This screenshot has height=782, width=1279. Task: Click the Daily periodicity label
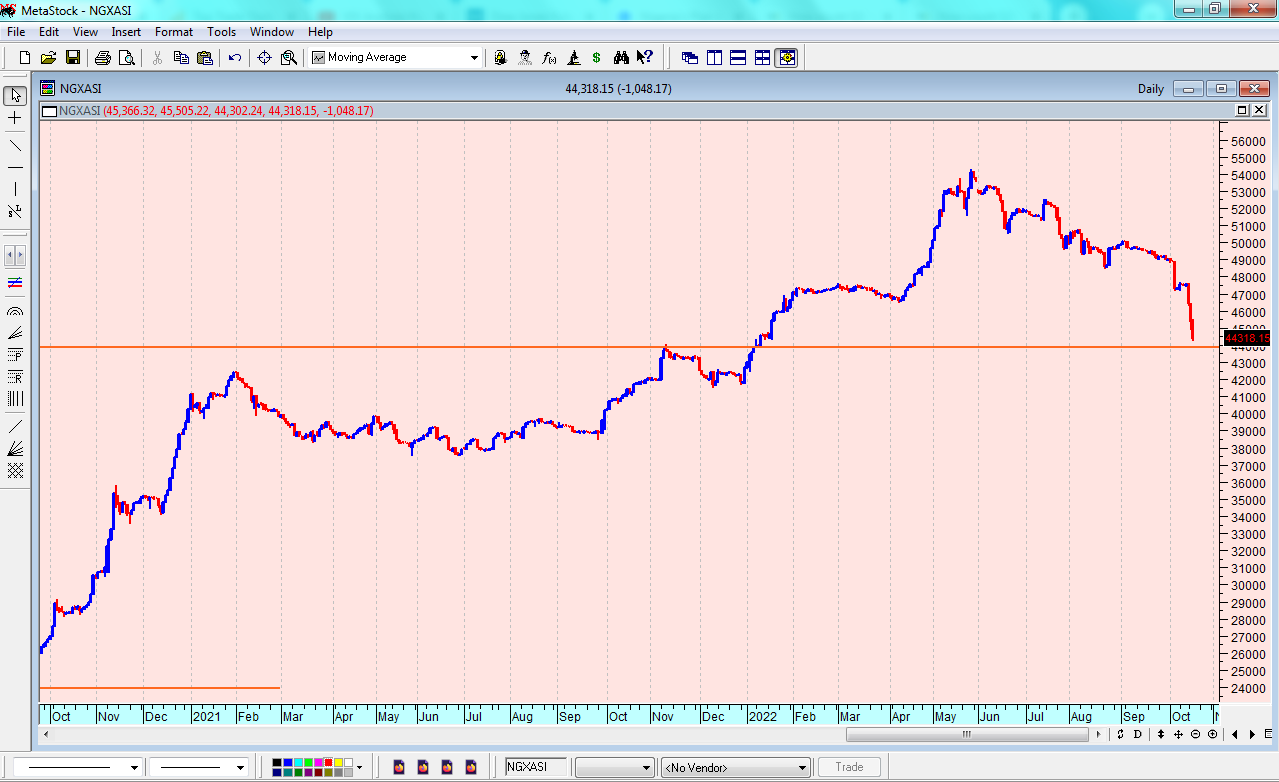tap(1151, 89)
